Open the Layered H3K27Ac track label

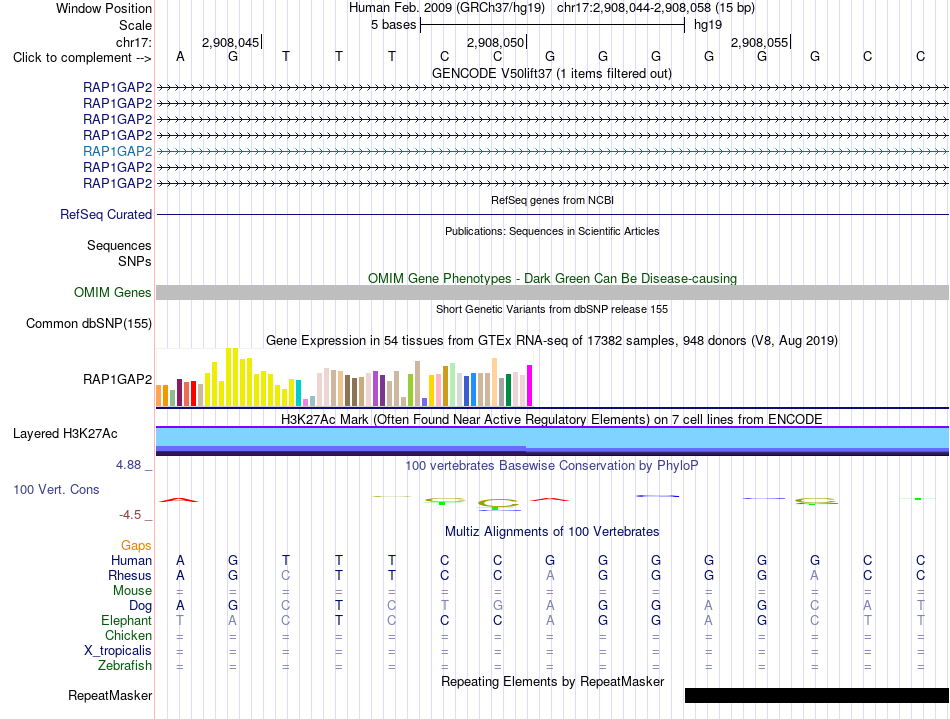(x=65, y=434)
